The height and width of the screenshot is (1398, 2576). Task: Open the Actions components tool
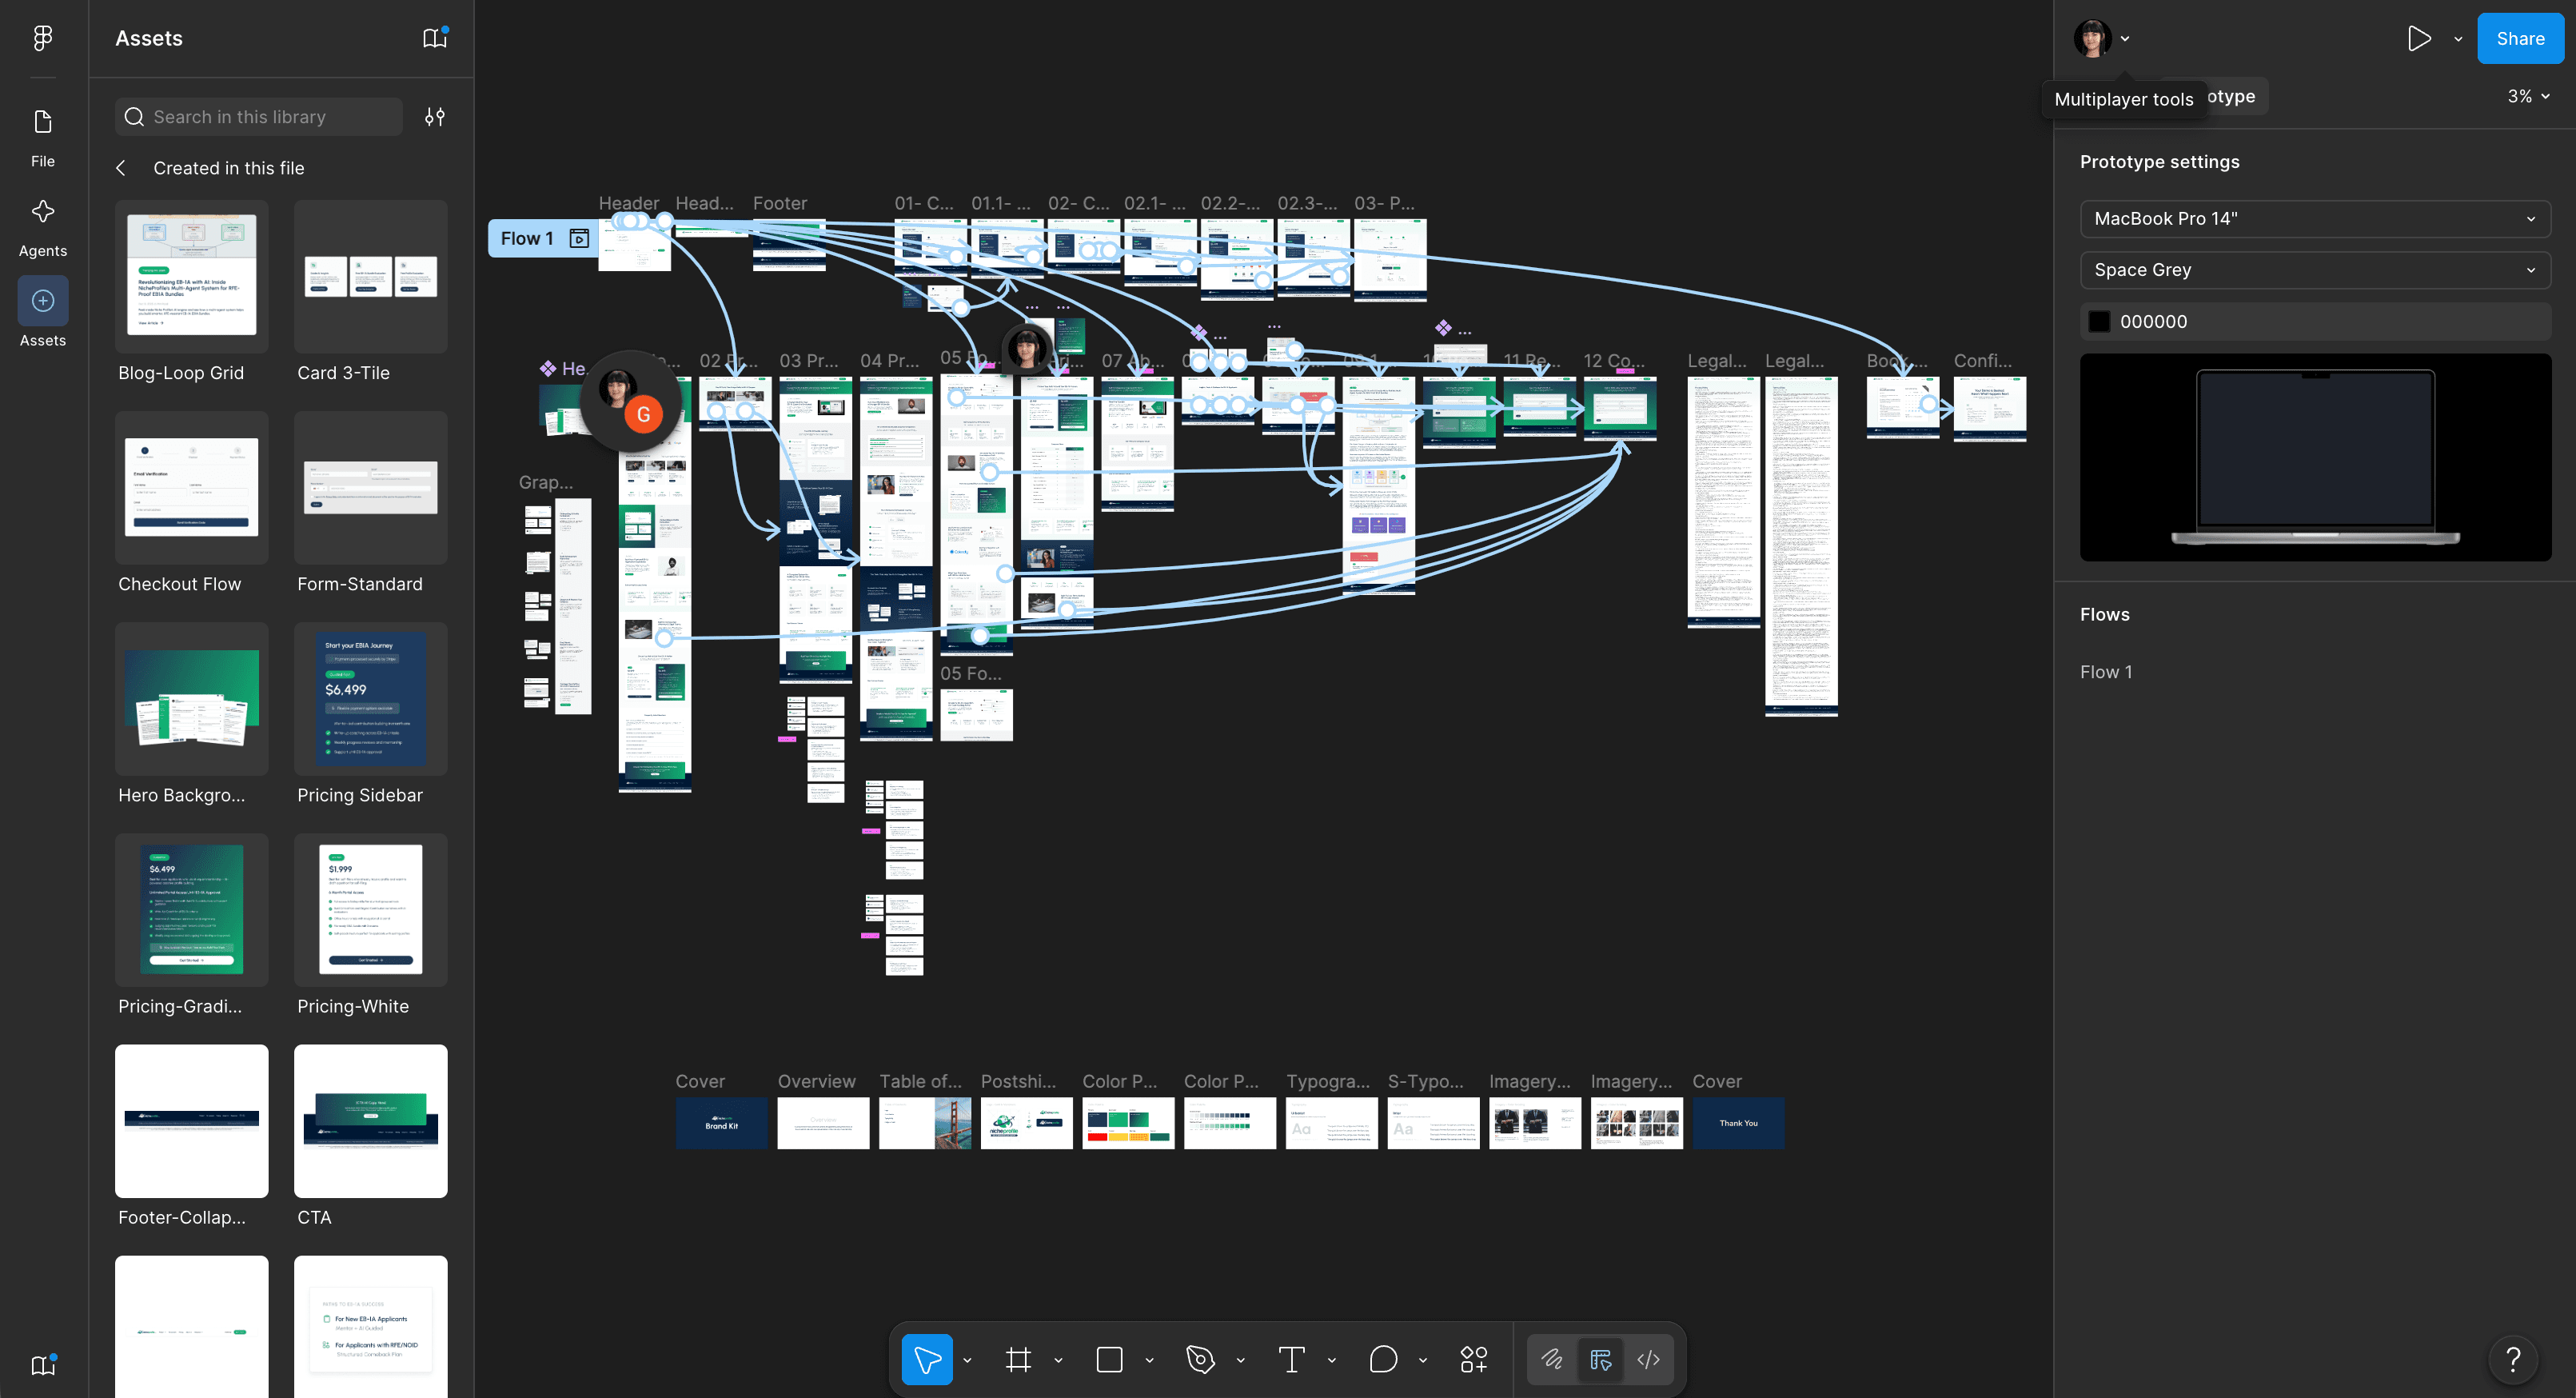1474,1360
